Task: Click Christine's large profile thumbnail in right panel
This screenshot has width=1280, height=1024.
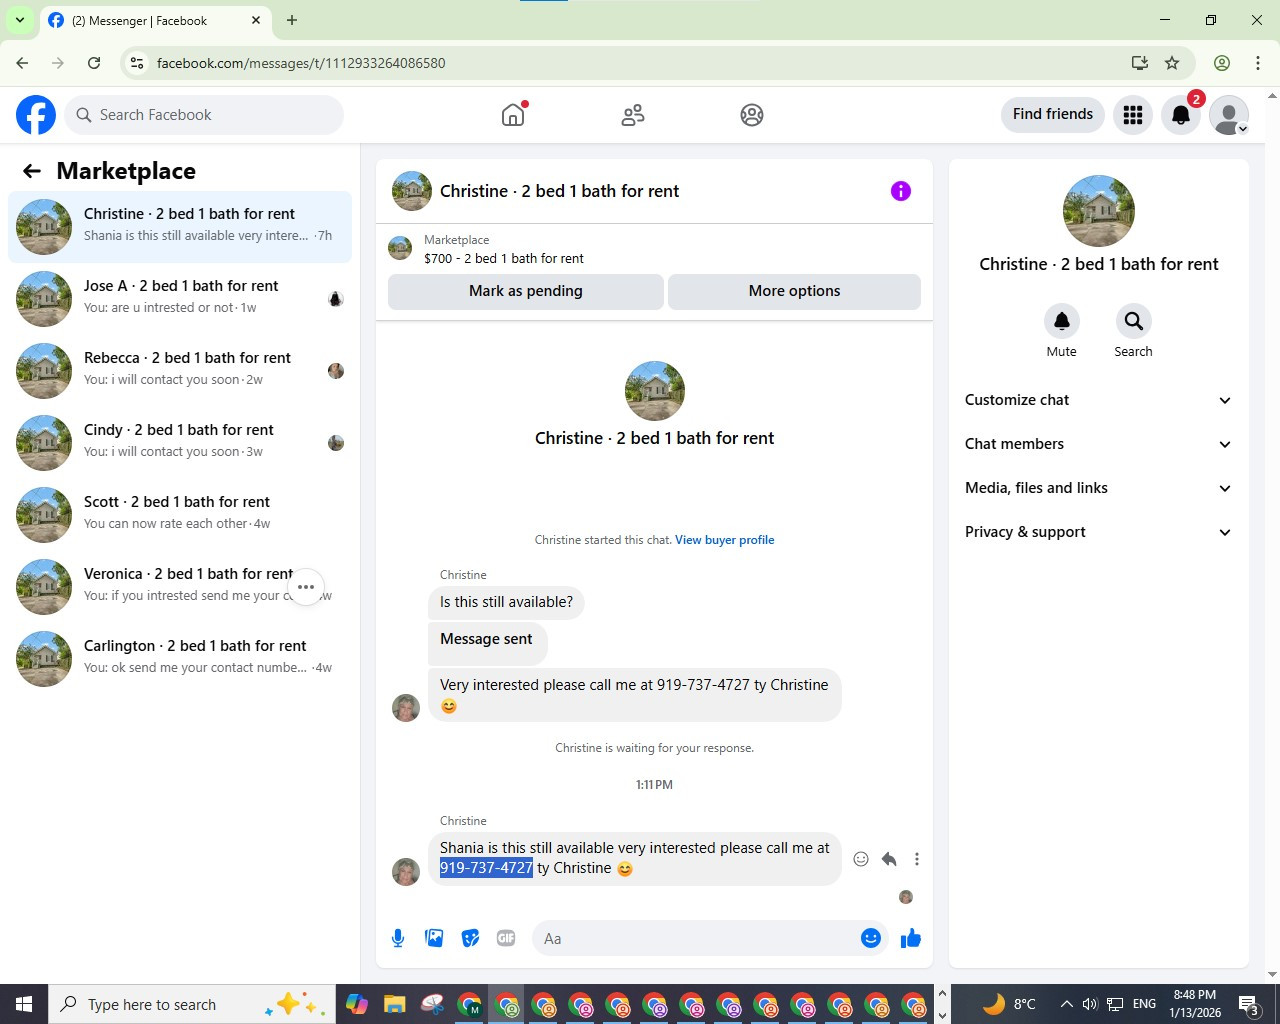Action: coord(1098,211)
